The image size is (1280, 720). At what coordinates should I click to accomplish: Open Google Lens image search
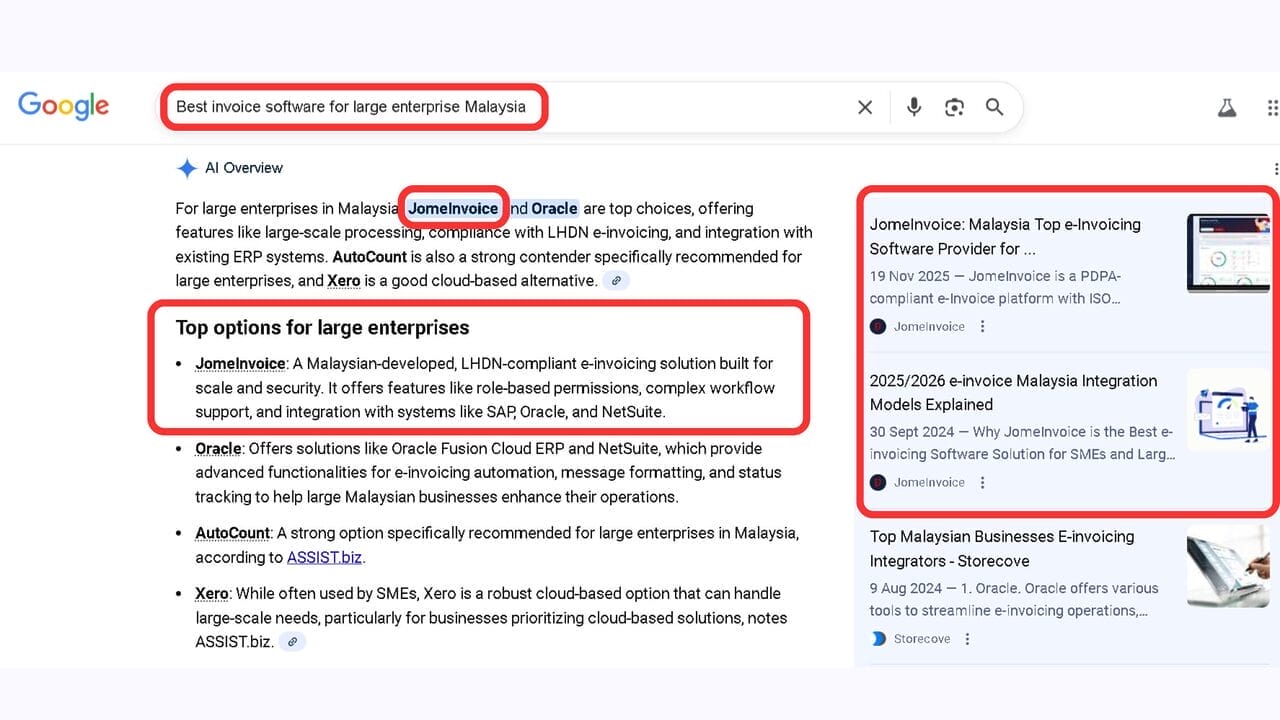(x=954, y=107)
